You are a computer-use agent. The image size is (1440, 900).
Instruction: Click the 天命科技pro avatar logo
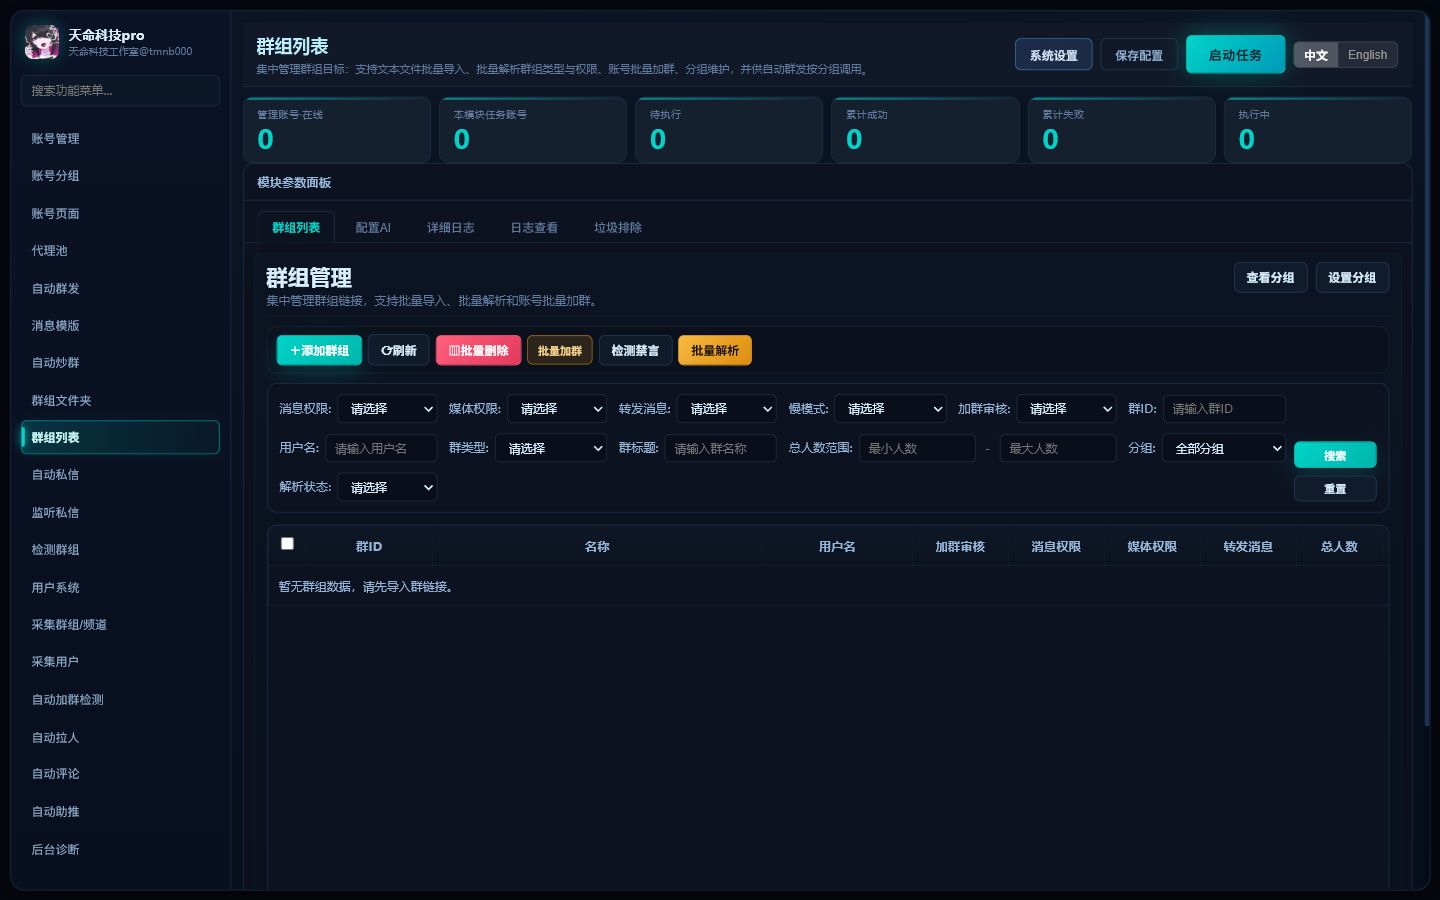click(x=42, y=42)
